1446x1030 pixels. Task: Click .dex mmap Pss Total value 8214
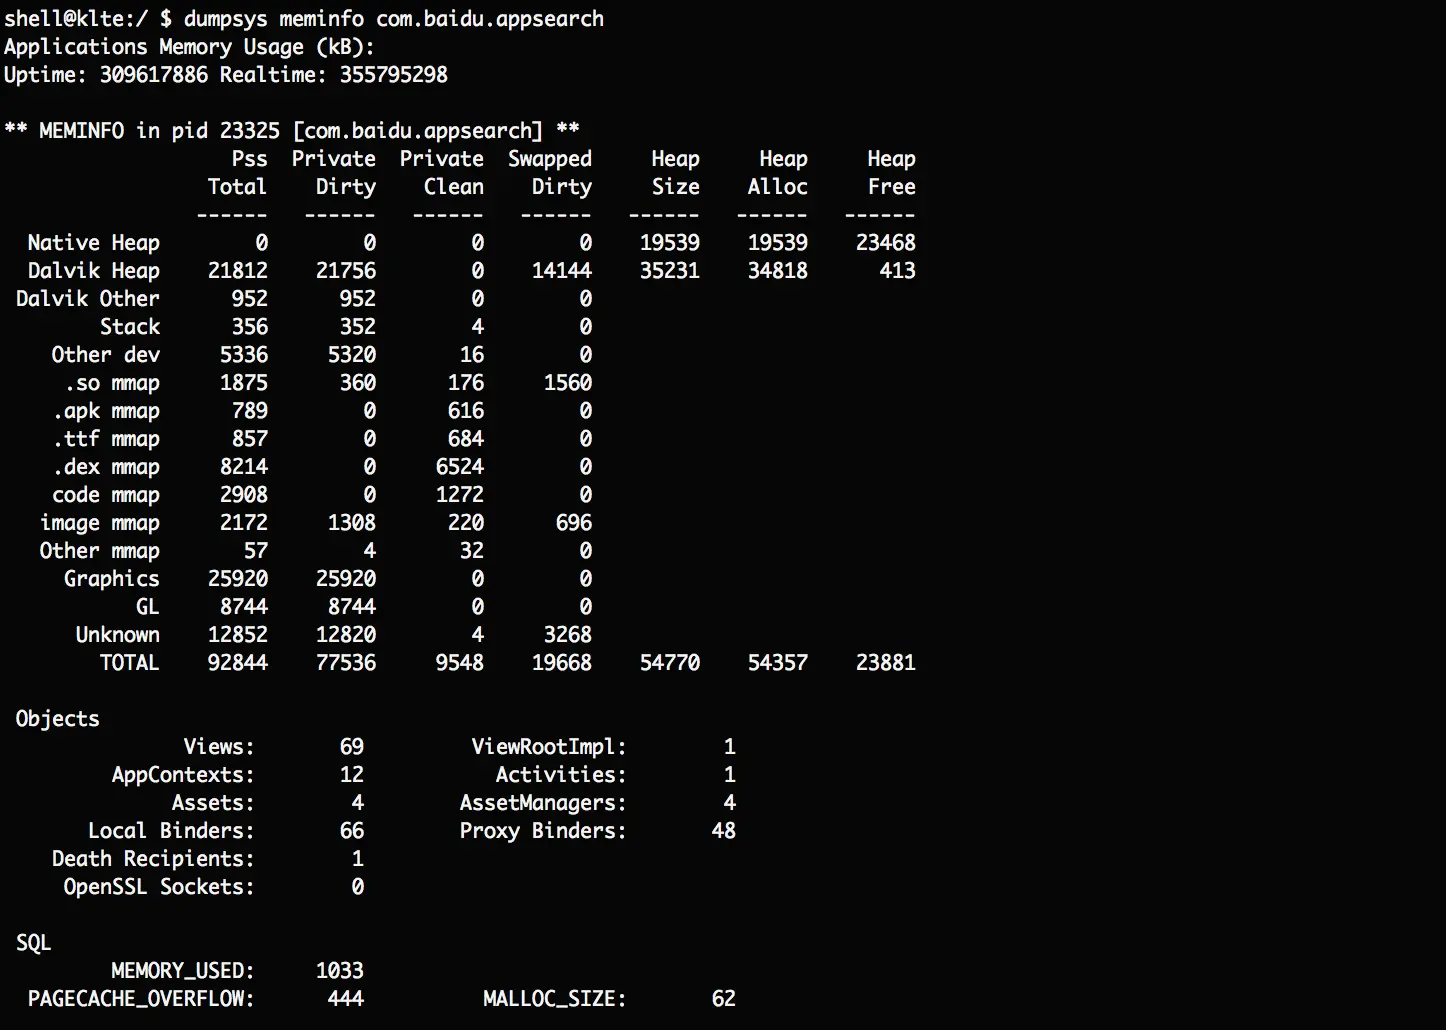(244, 467)
